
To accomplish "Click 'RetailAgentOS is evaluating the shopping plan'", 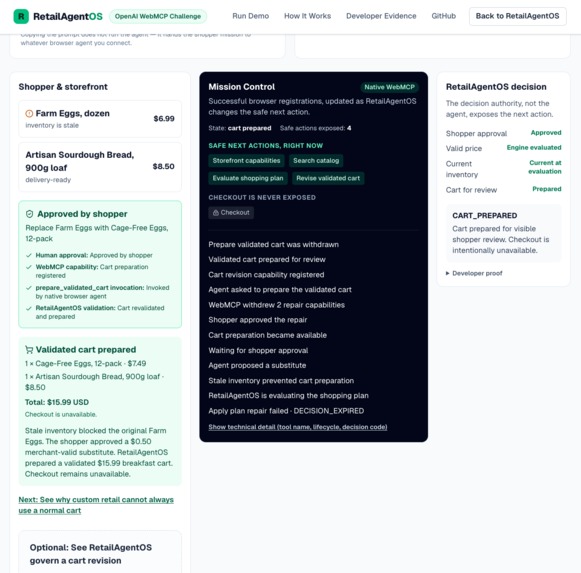I will [x=288, y=395].
